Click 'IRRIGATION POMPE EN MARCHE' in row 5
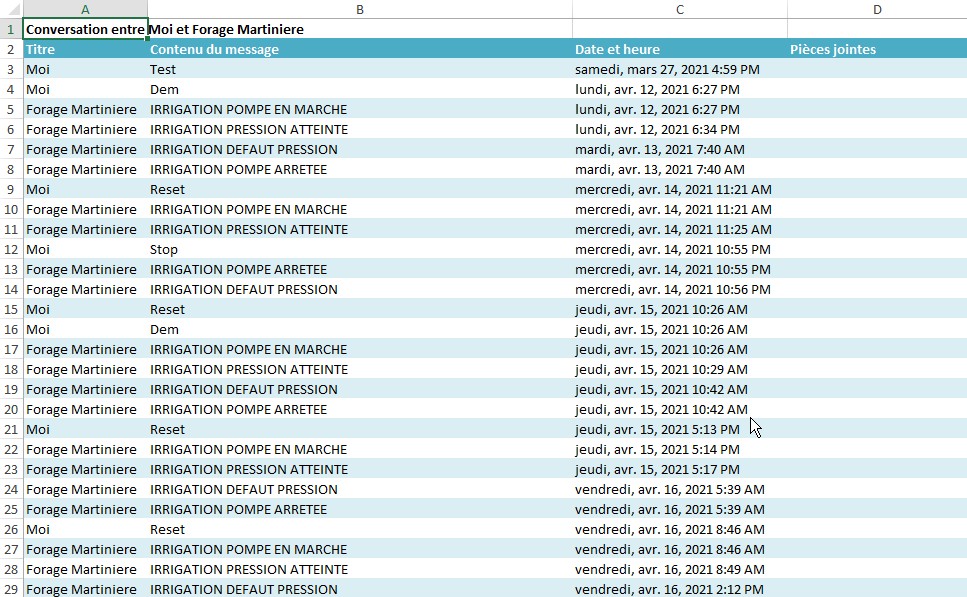The image size is (967, 597). (x=249, y=109)
